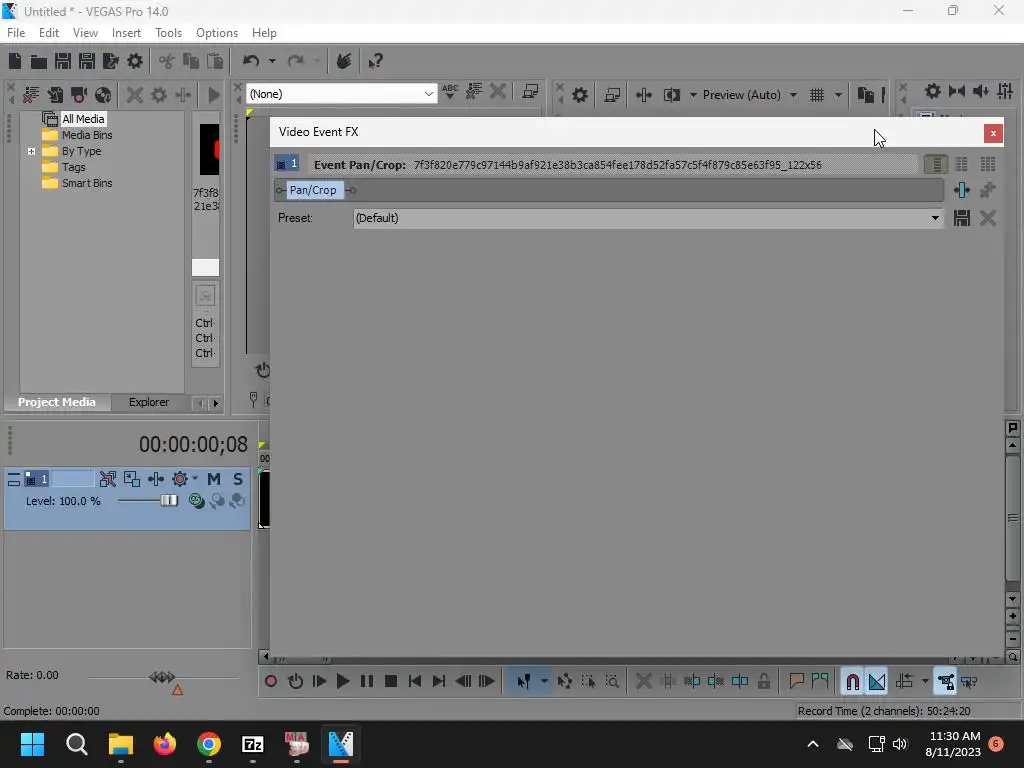The image size is (1024, 768).
Task: Select the Pan/Crop plug-in chain button
Action: point(313,190)
